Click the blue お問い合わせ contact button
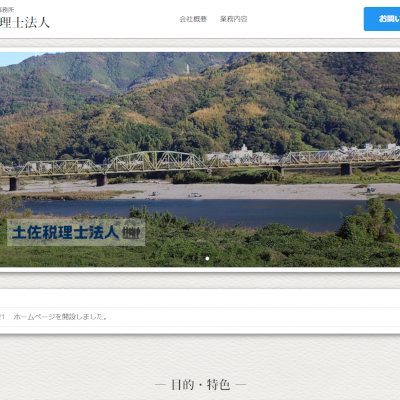Image resolution: width=400 pixels, height=400 pixels. pyautogui.click(x=382, y=19)
